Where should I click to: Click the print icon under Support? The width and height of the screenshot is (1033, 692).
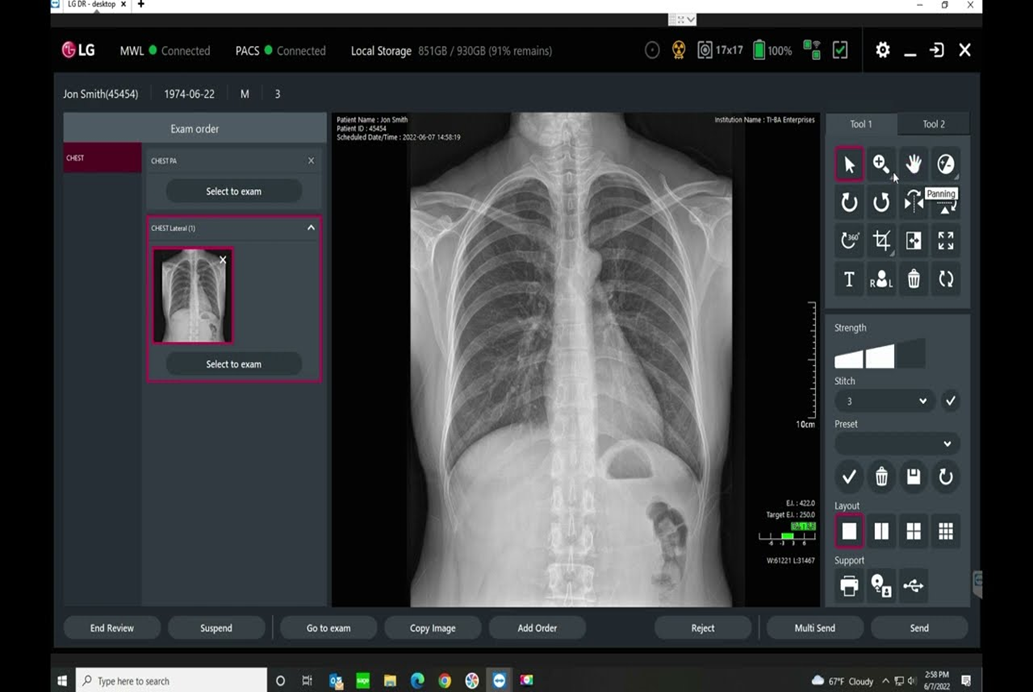849,587
